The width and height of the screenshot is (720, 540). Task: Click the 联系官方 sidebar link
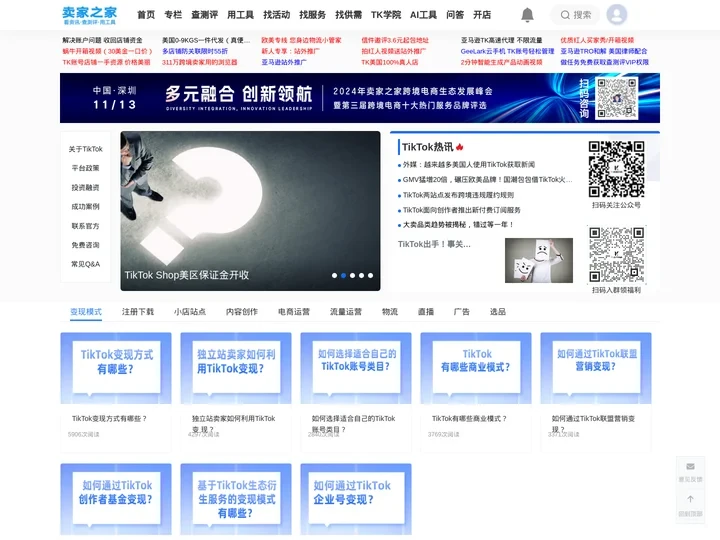(x=85, y=226)
